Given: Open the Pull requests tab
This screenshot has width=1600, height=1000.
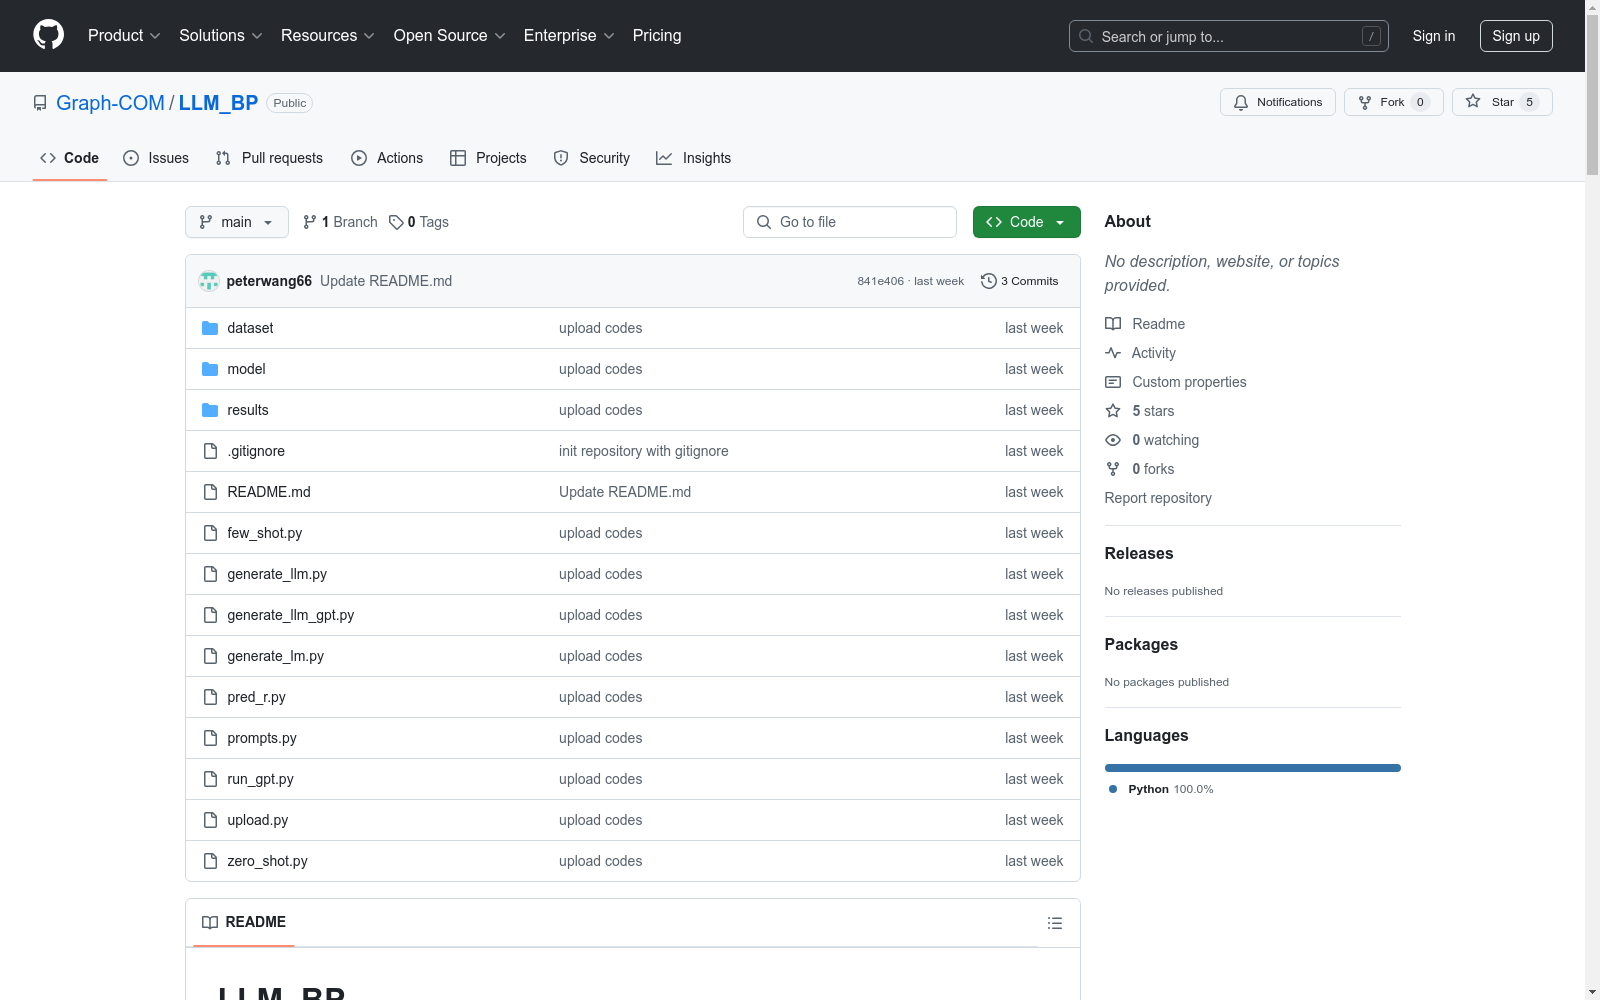Looking at the screenshot, I should point(269,158).
